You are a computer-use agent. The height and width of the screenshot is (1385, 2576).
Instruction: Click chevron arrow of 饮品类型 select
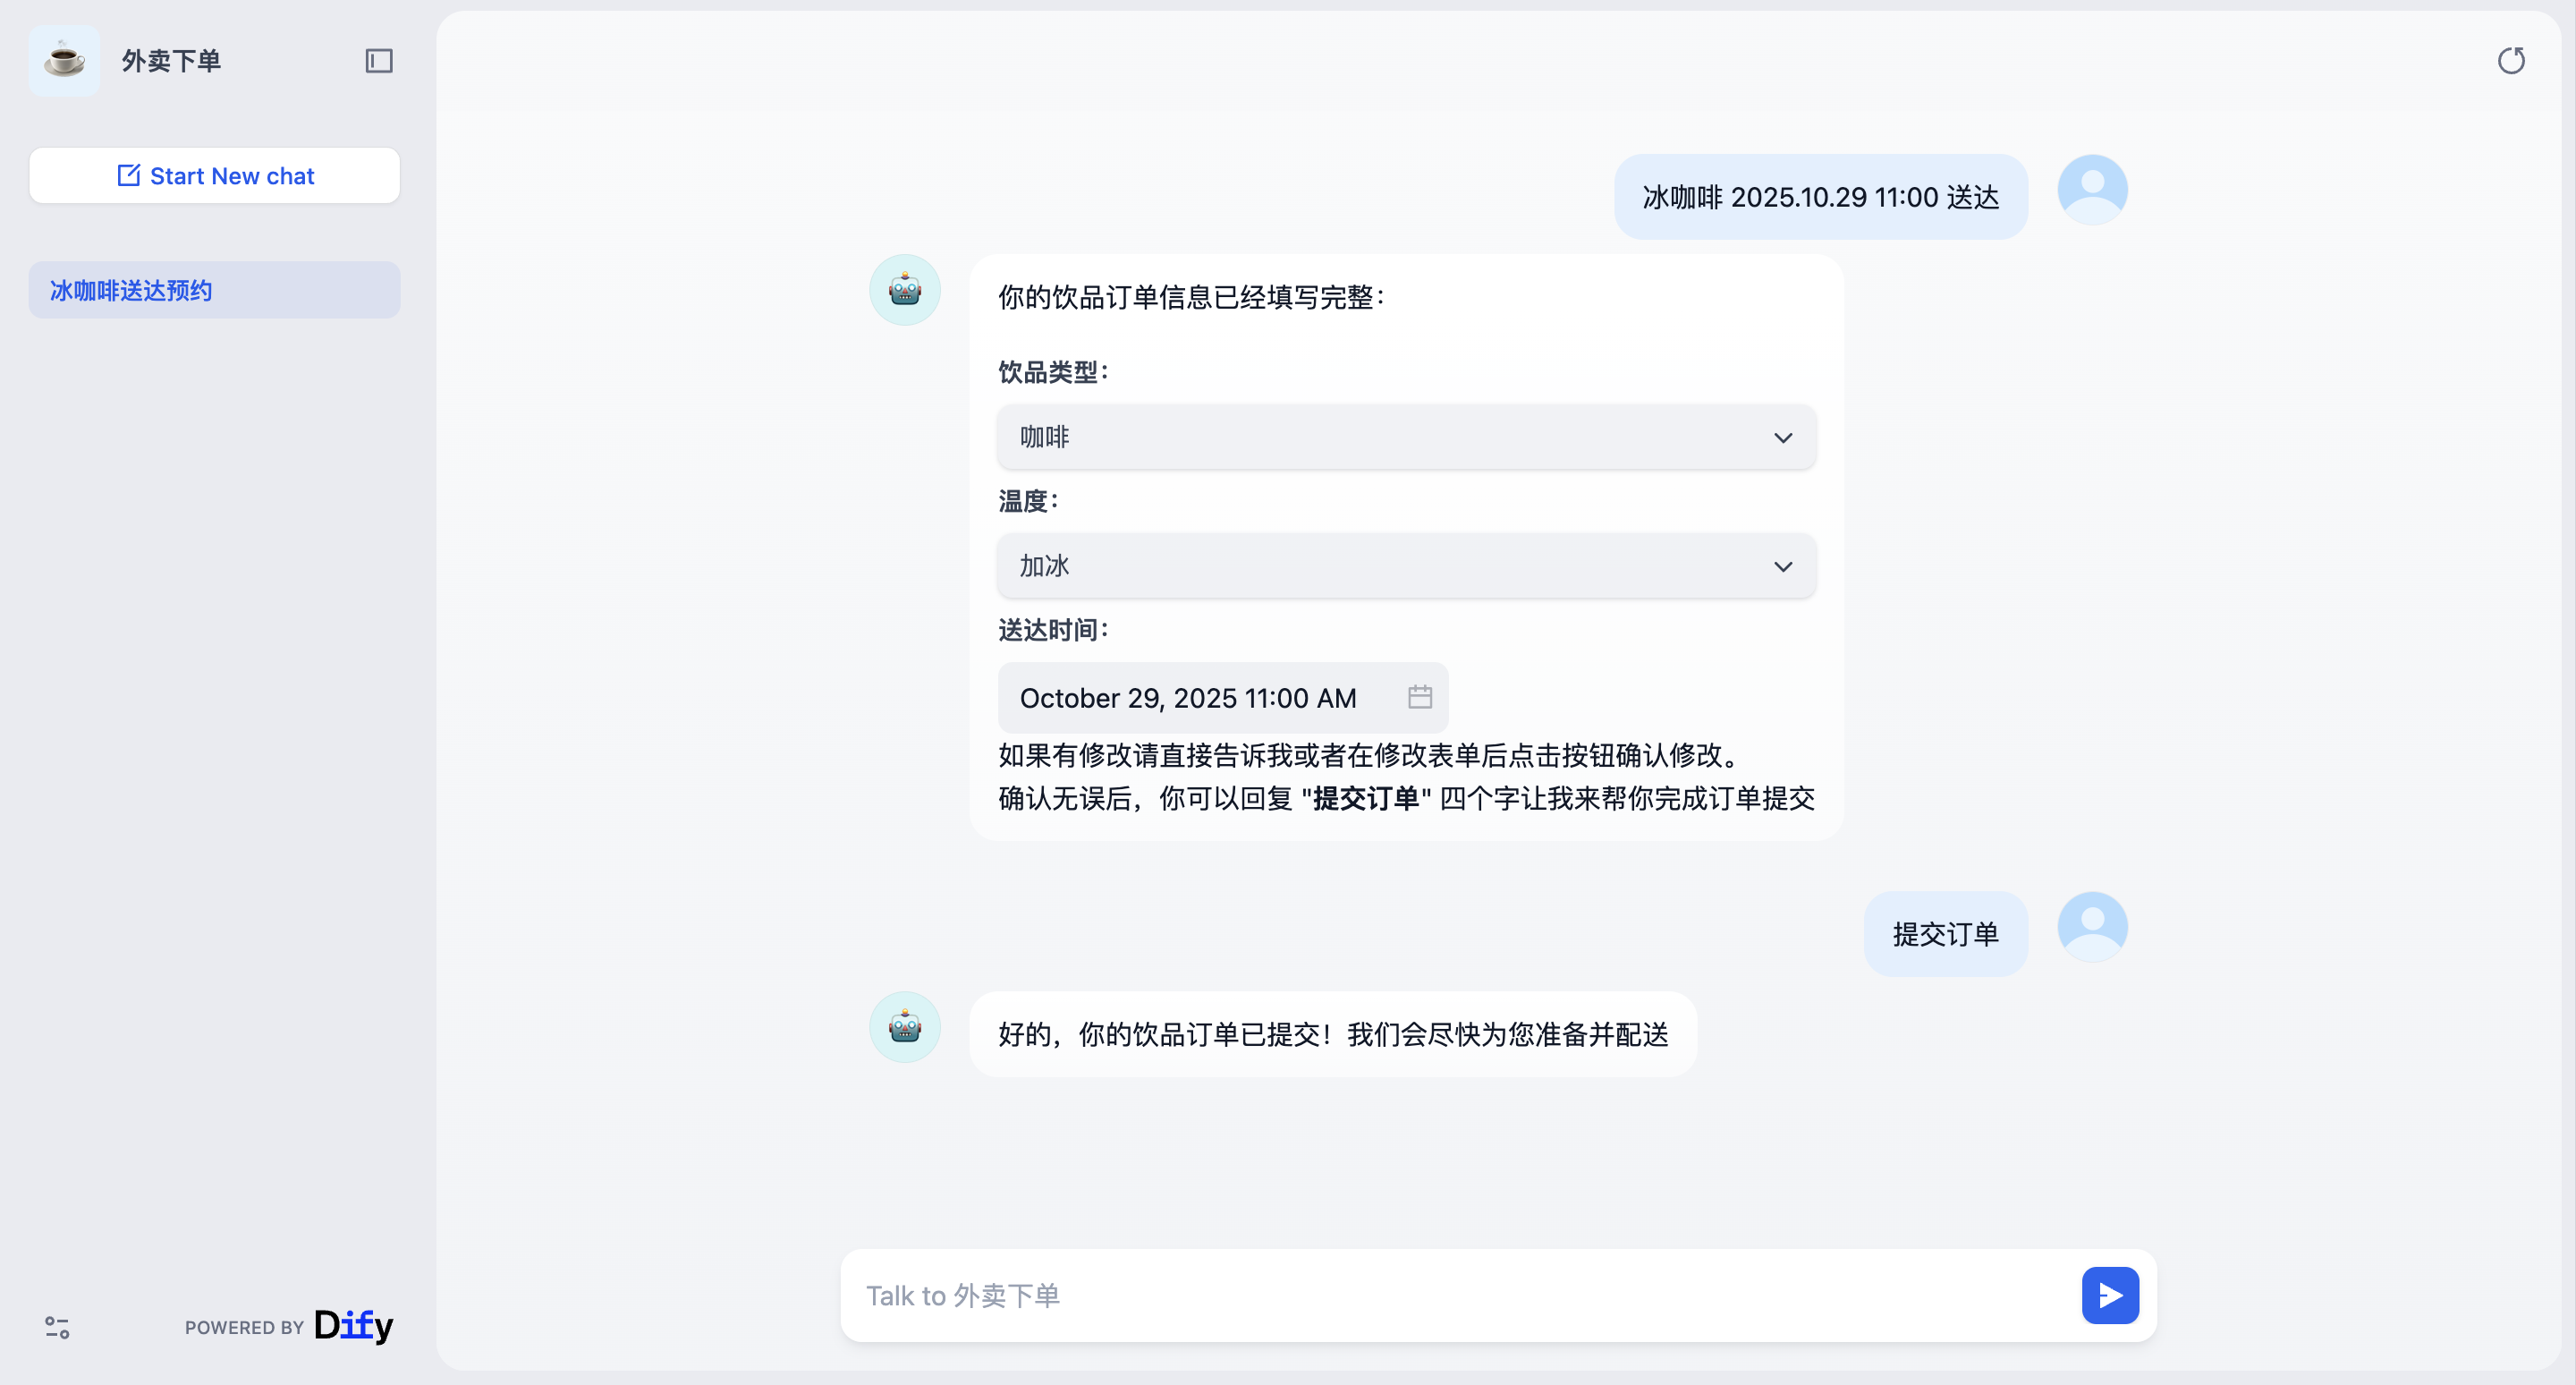[x=1783, y=438]
